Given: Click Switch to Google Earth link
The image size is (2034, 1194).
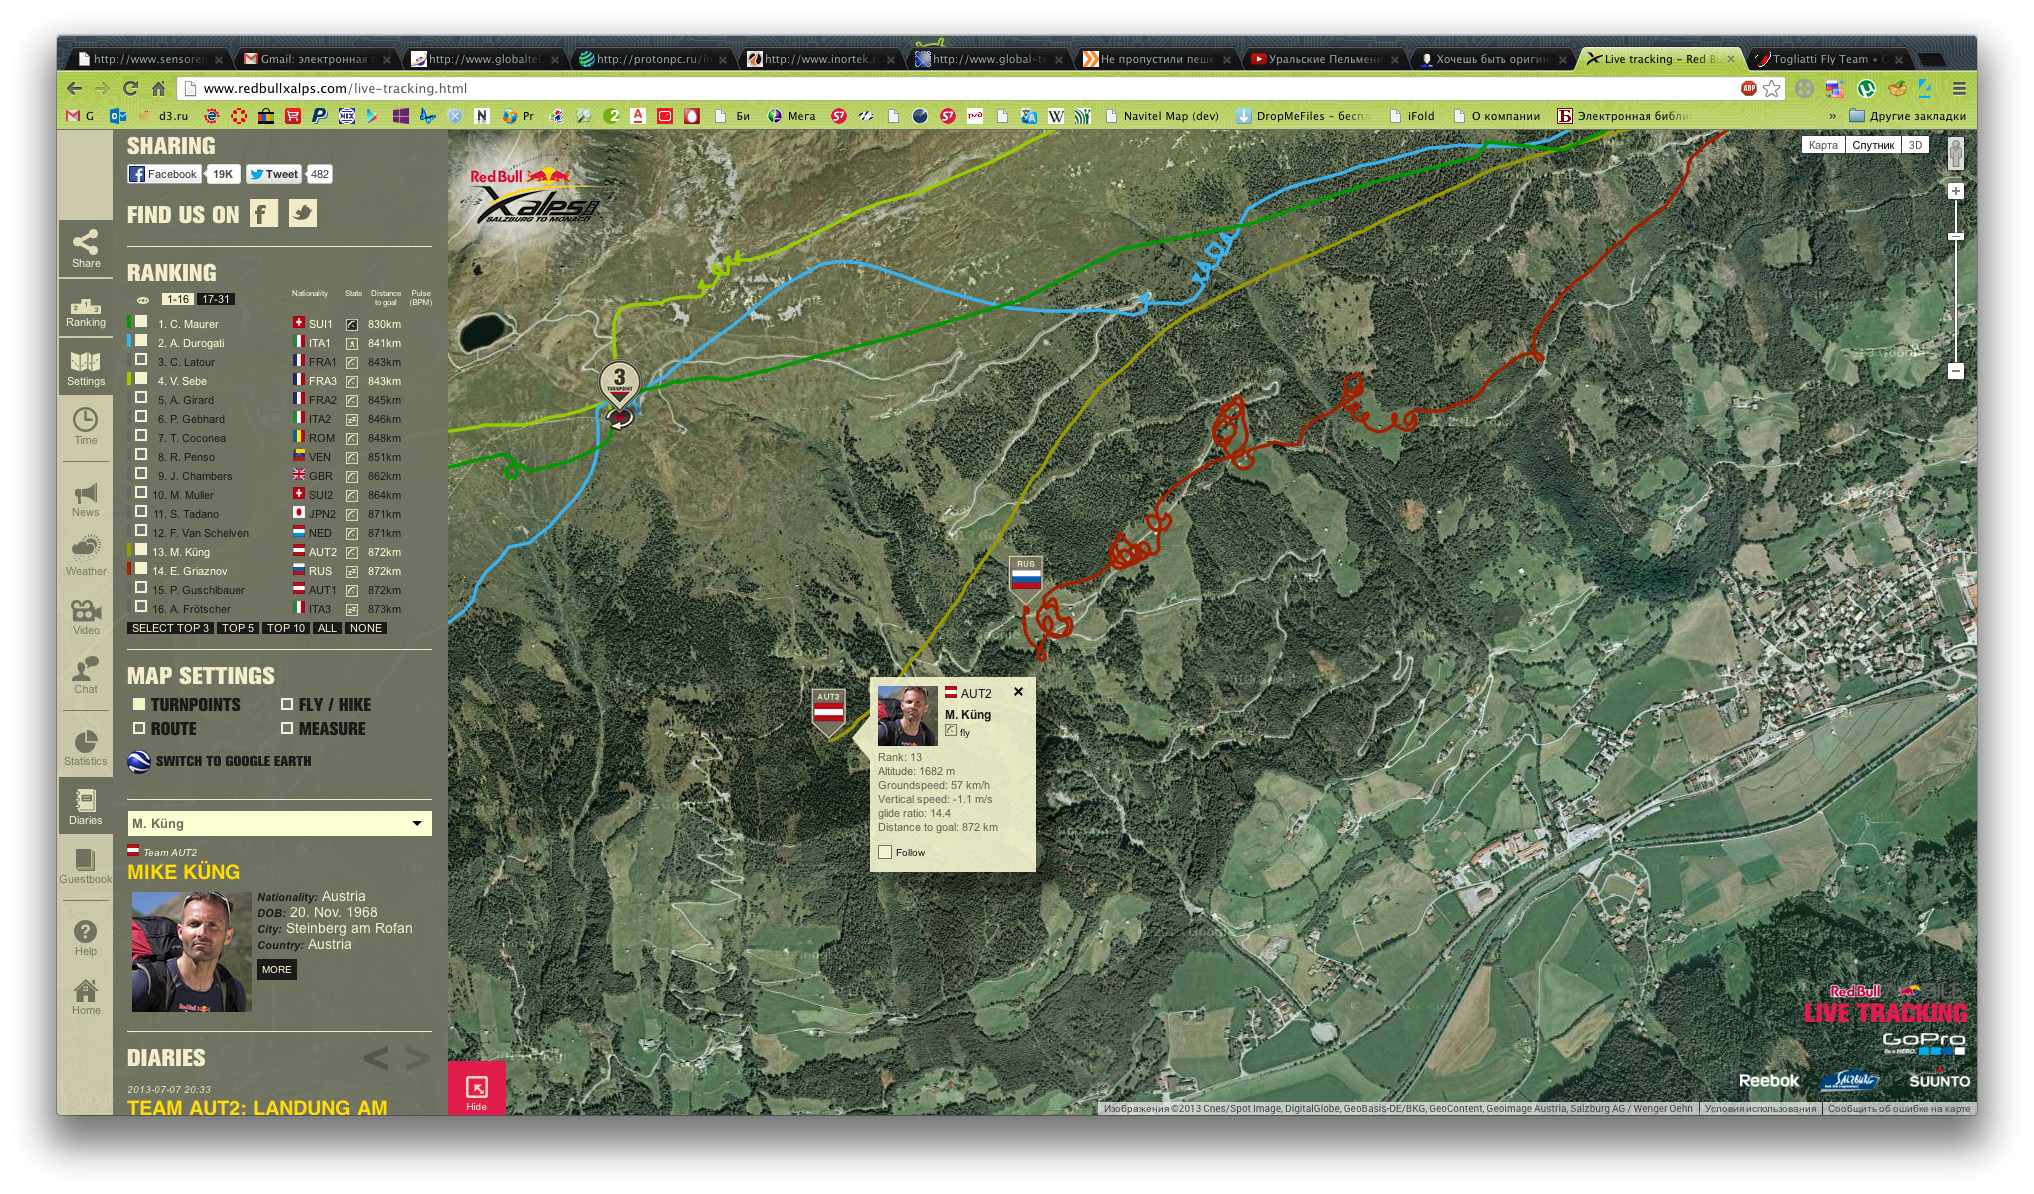Looking at the screenshot, I should [232, 761].
